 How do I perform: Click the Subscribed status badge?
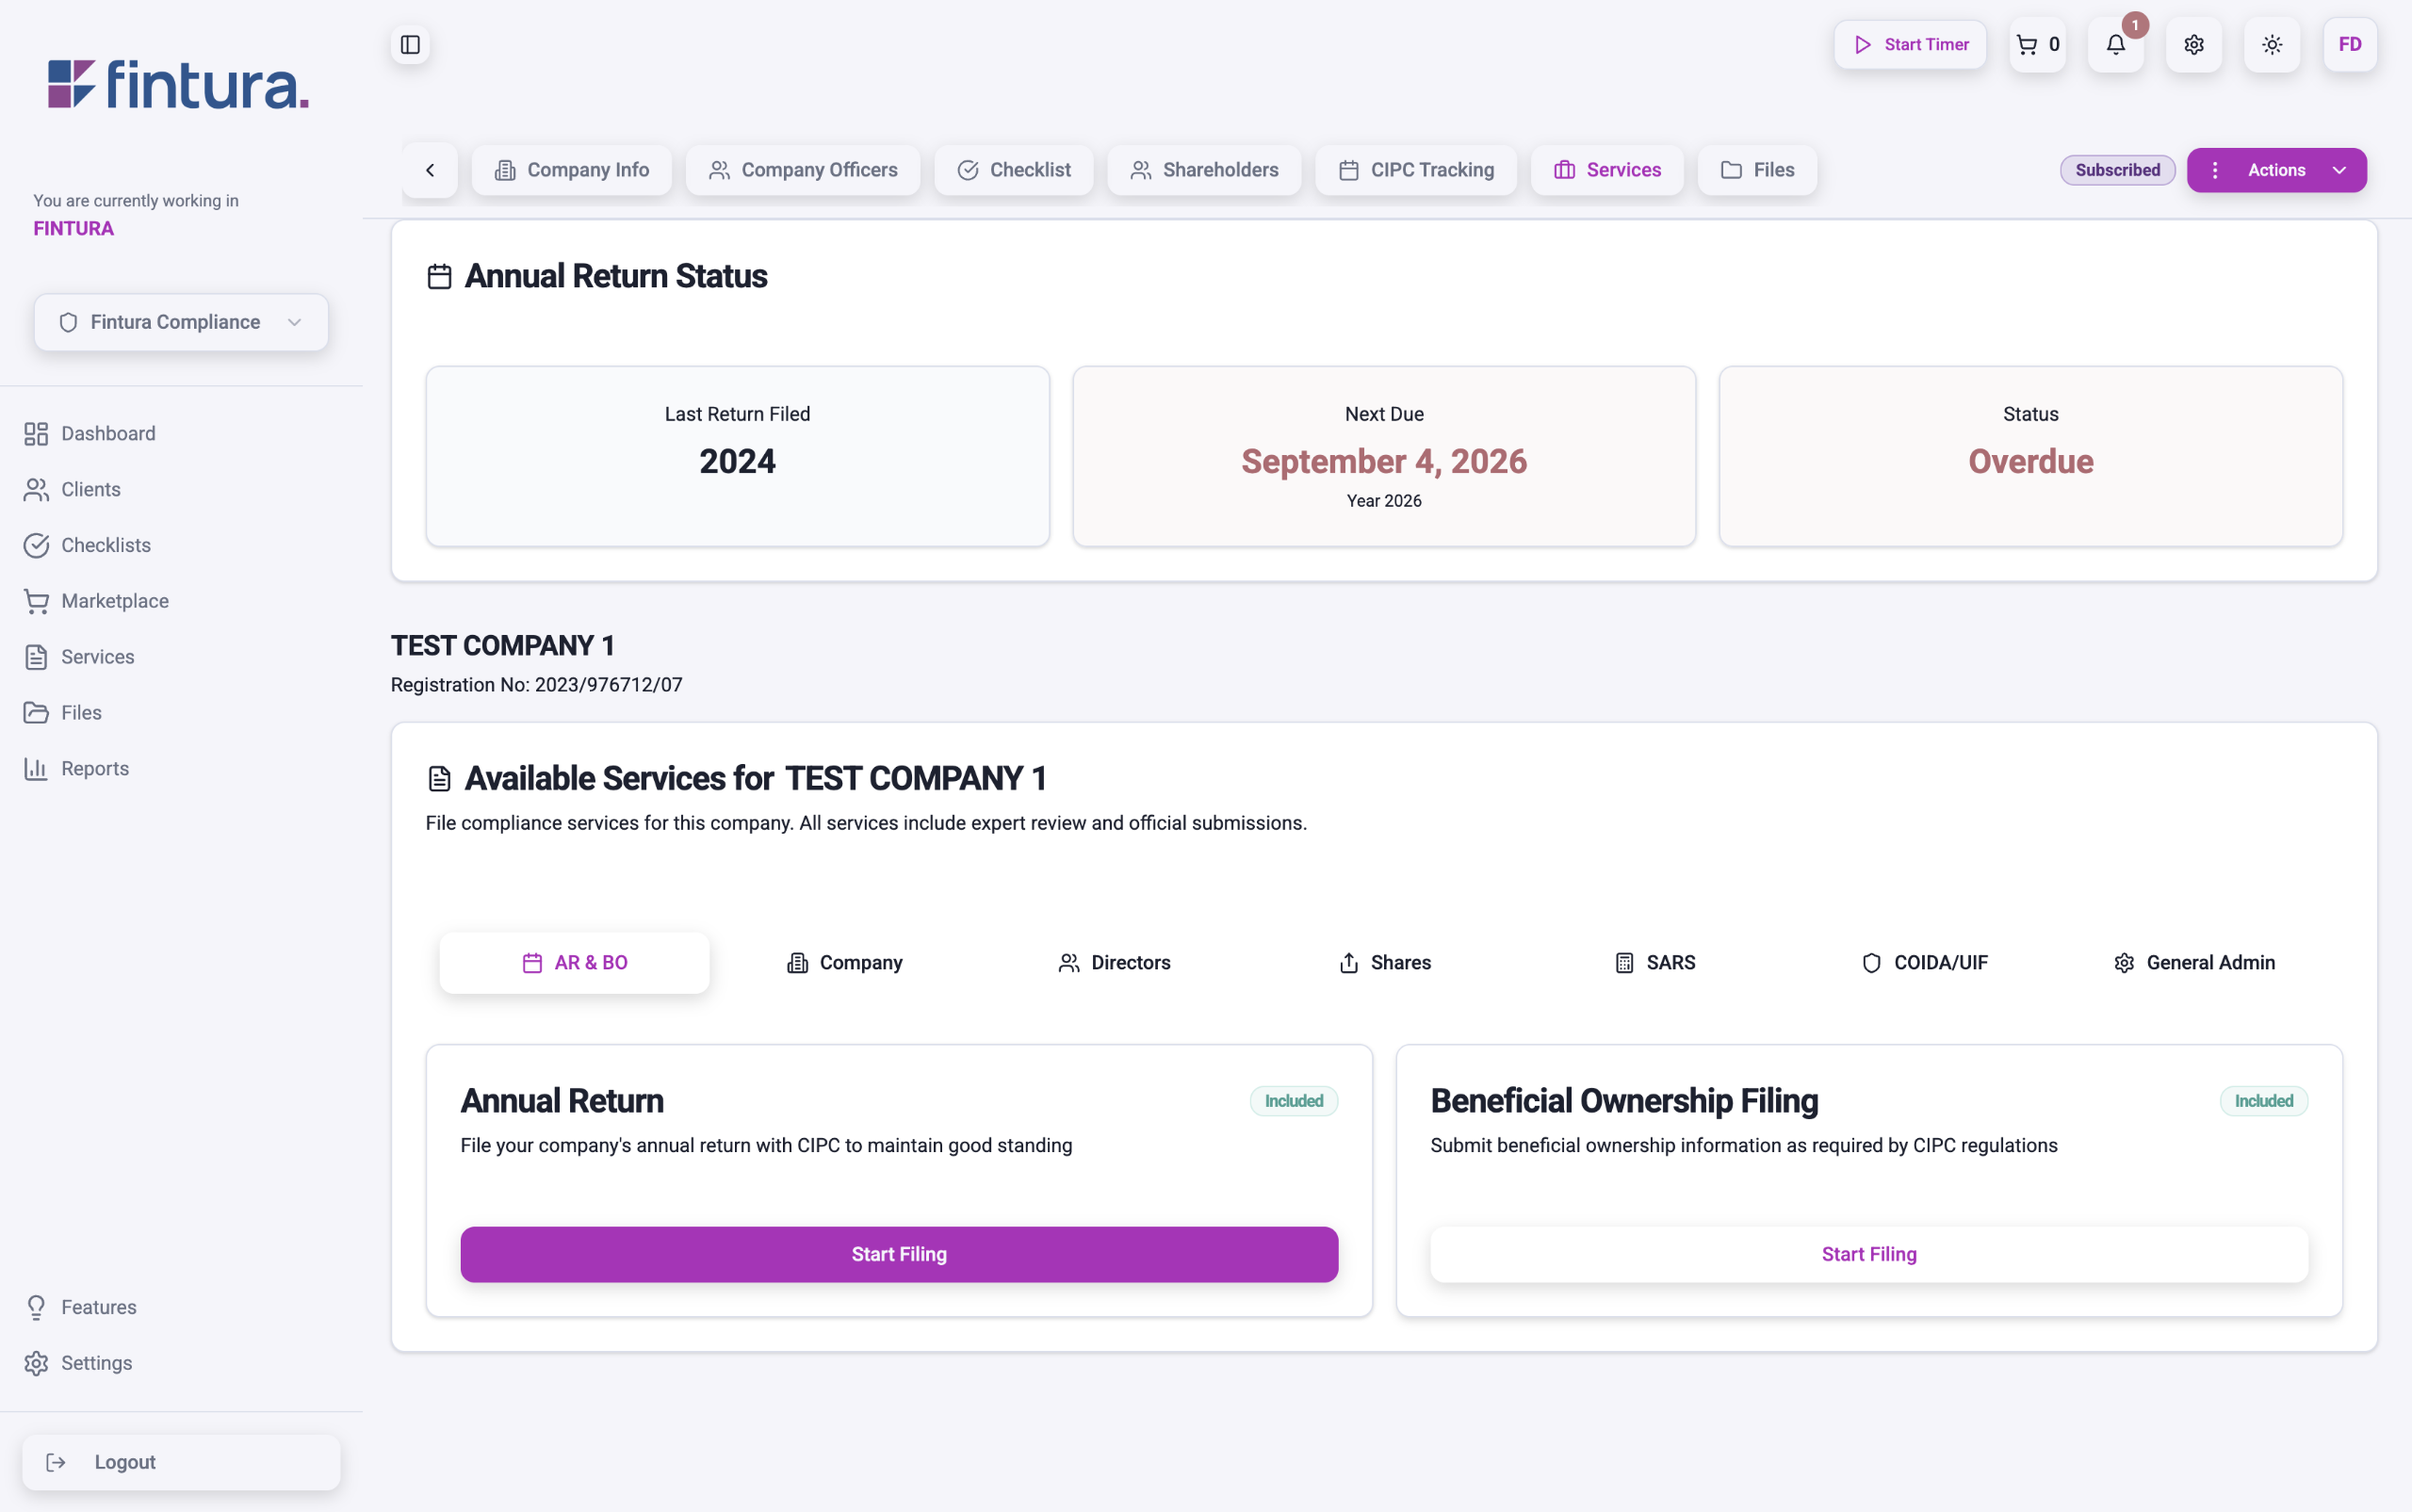click(x=2116, y=170)
